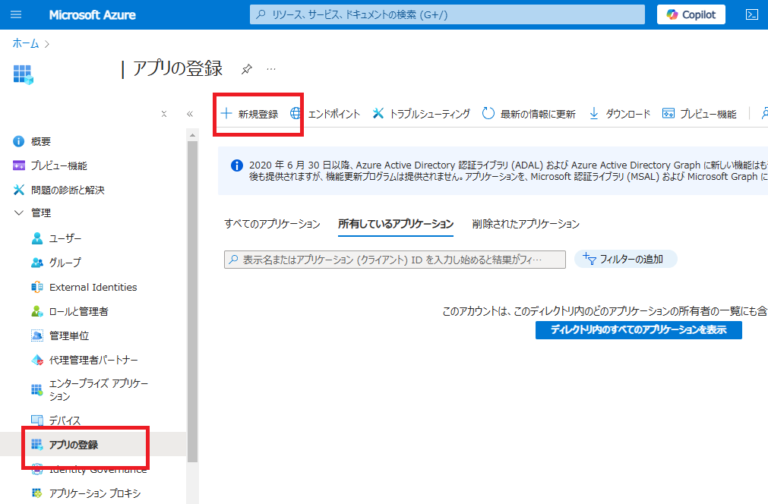Switch to 削除されたアプリケーション tab

[x=525, y=224]
